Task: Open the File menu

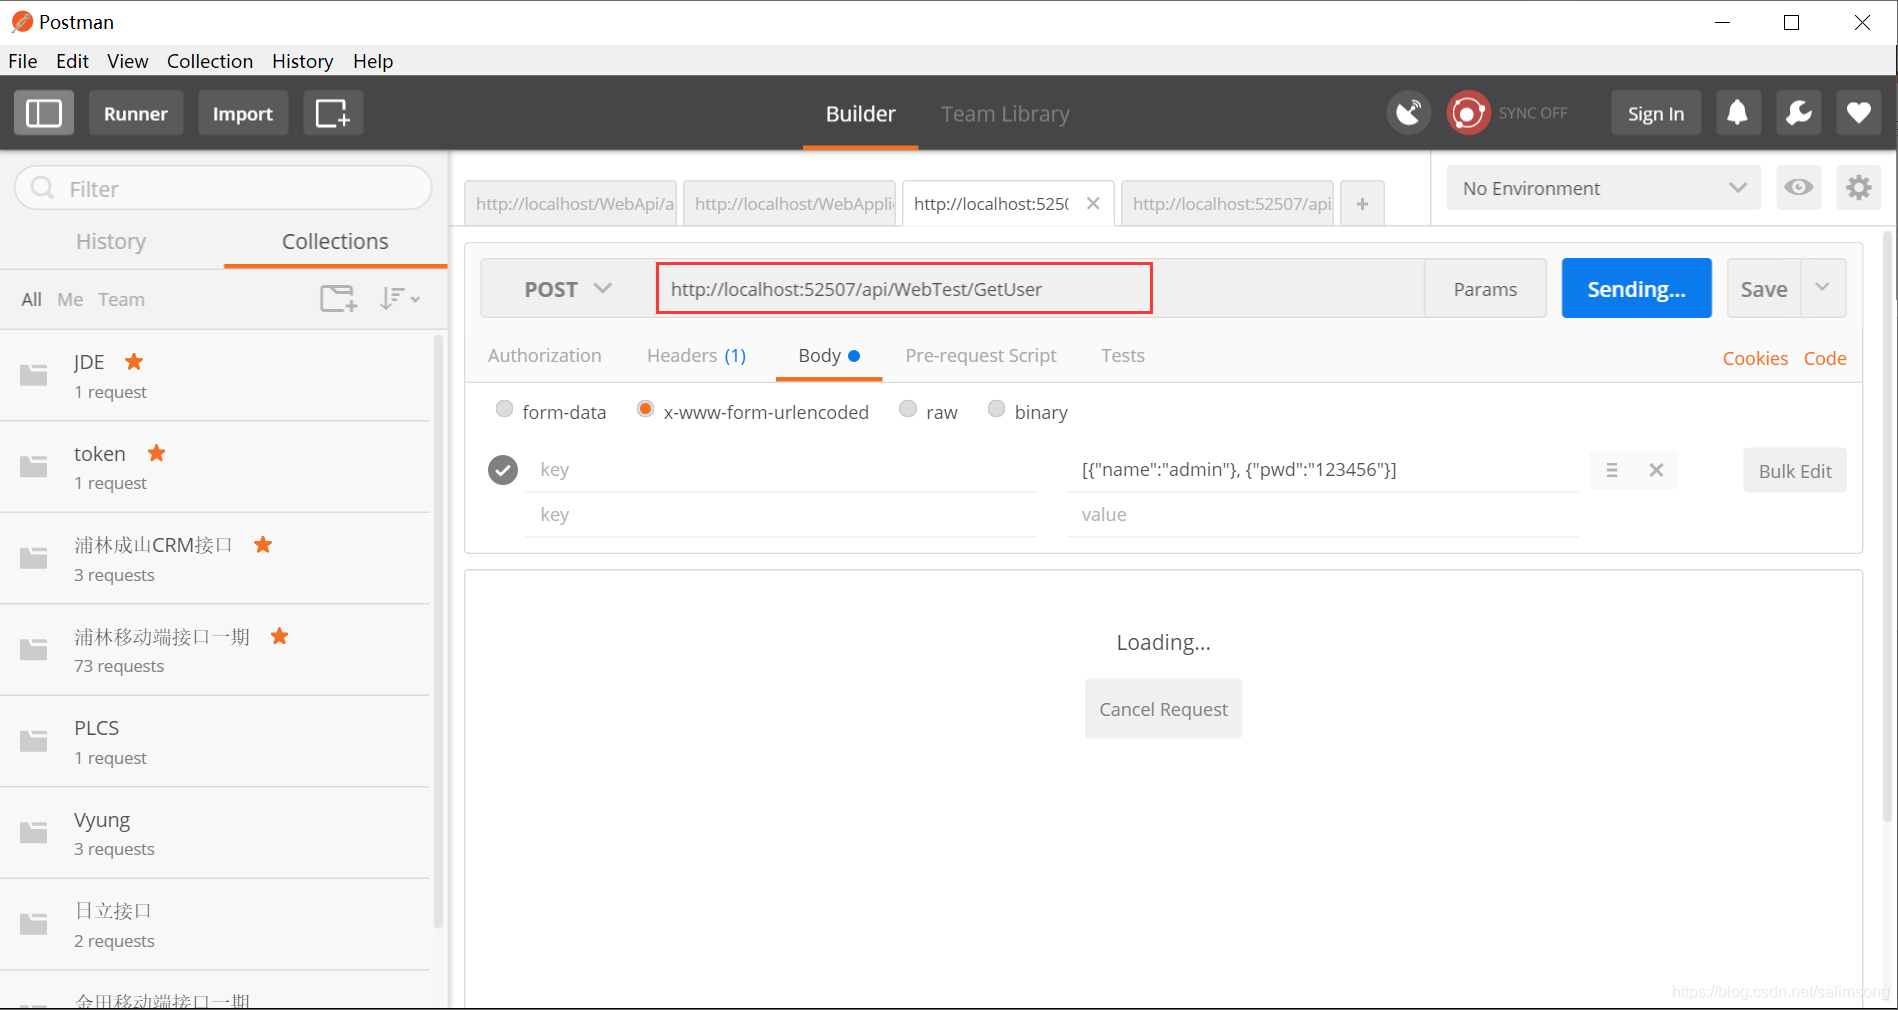Action: click(x=23, y=61)
